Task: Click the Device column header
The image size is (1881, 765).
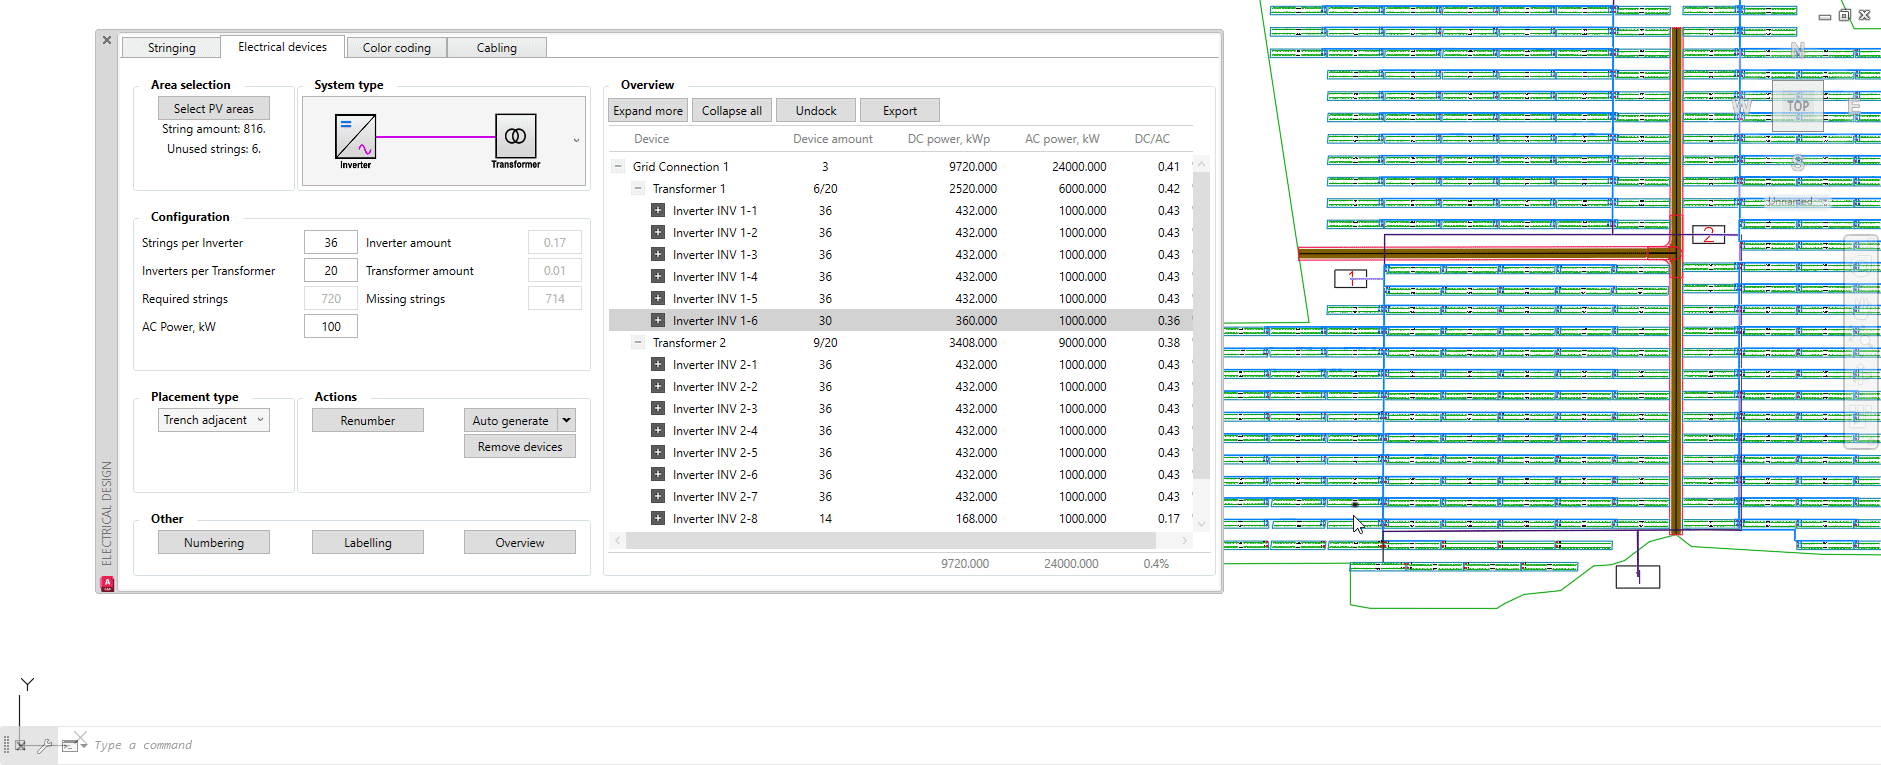Action: pyautogui.click(x=651, y=139)
